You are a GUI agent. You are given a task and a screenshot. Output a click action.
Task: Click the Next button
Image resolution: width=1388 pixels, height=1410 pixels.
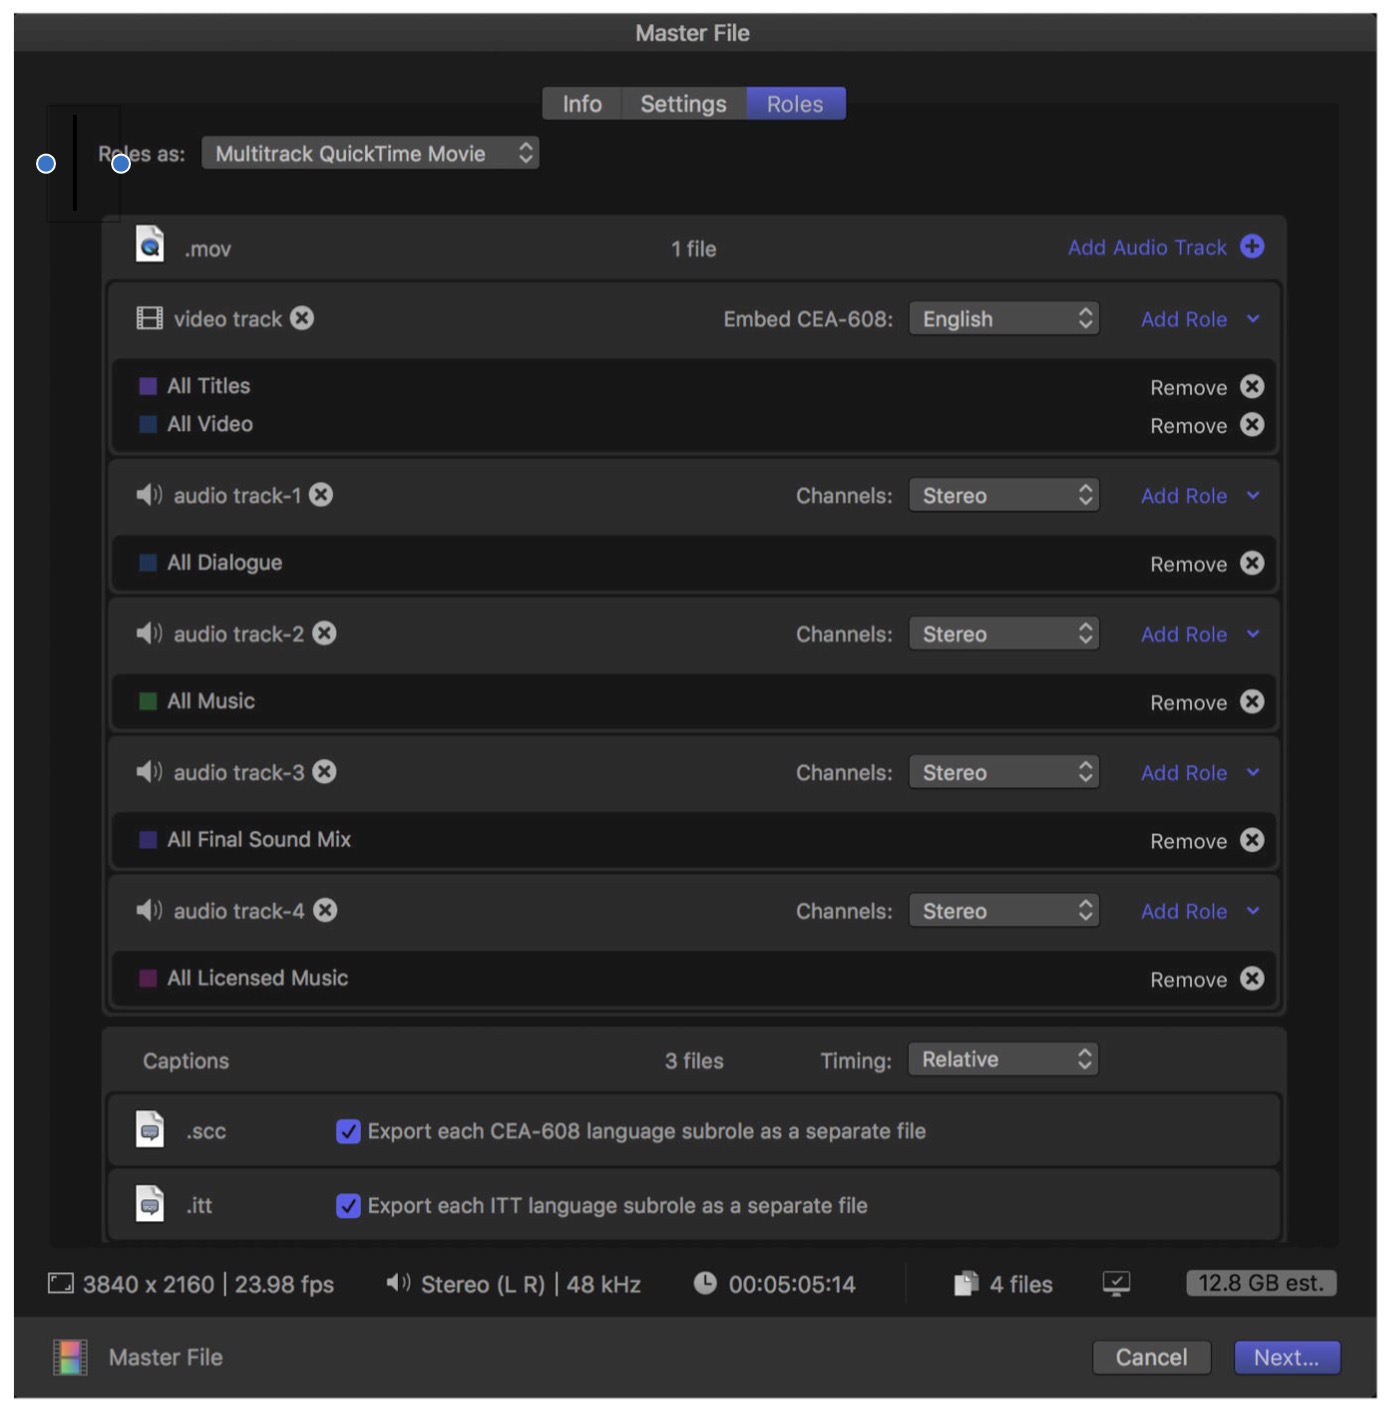1286,1357
